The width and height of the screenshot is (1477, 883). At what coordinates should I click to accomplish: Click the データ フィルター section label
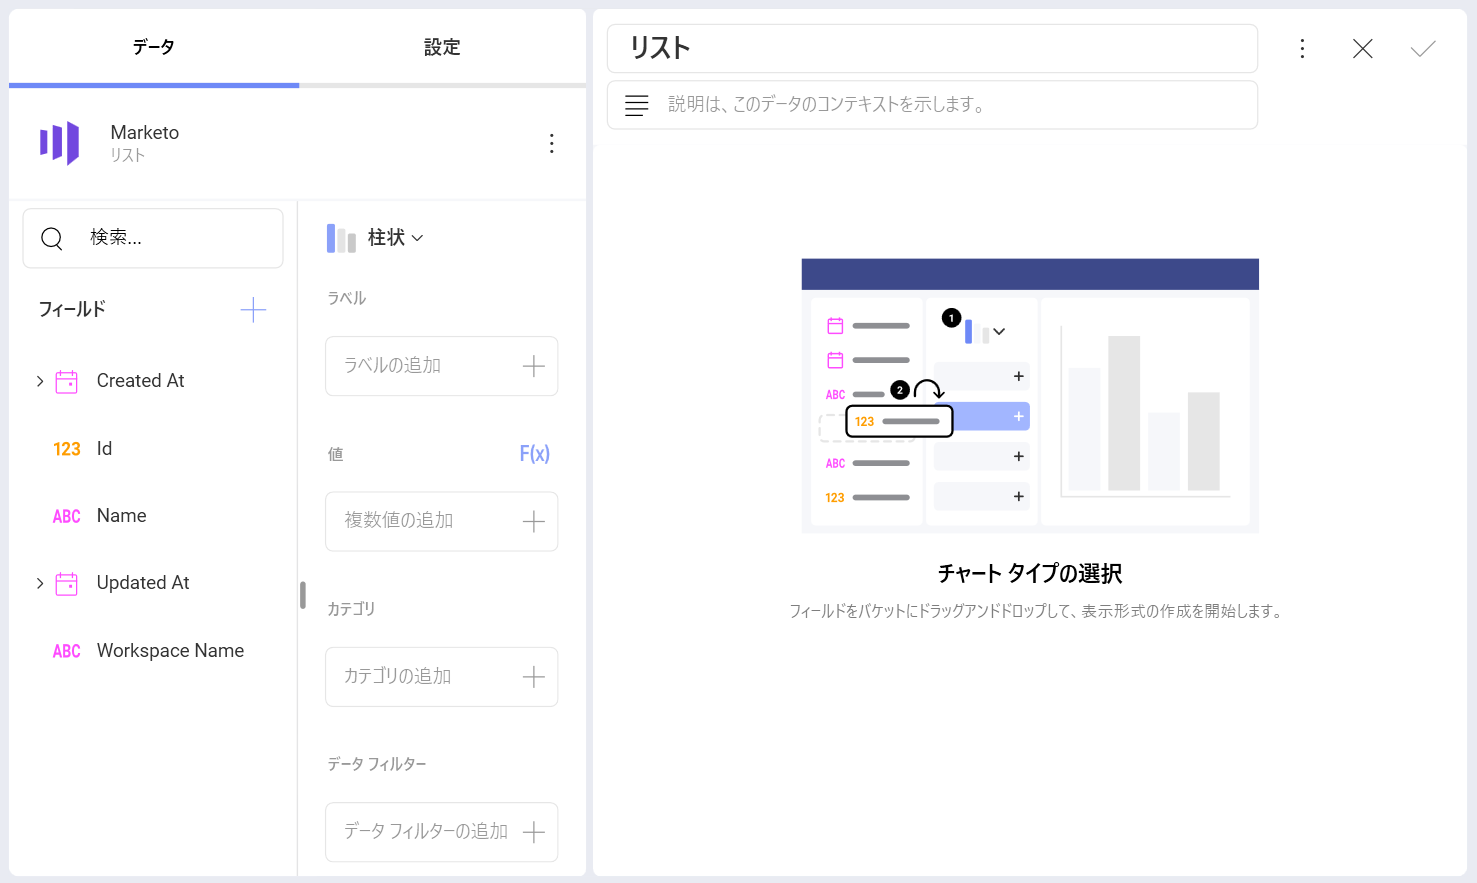pyautogui.click(x=377, y=764)
